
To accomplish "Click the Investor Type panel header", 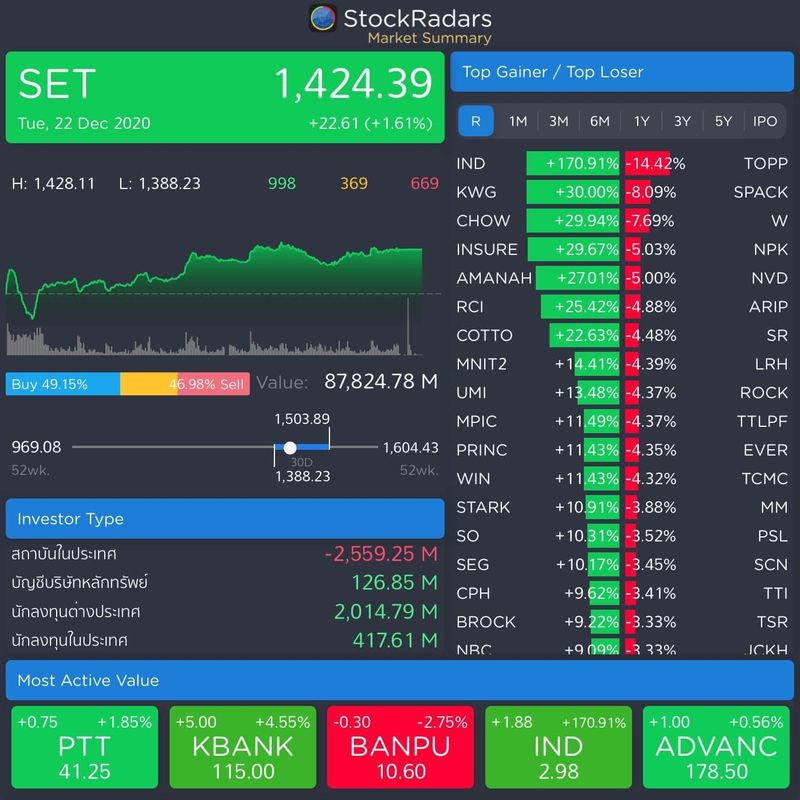I will click(226, 517).
